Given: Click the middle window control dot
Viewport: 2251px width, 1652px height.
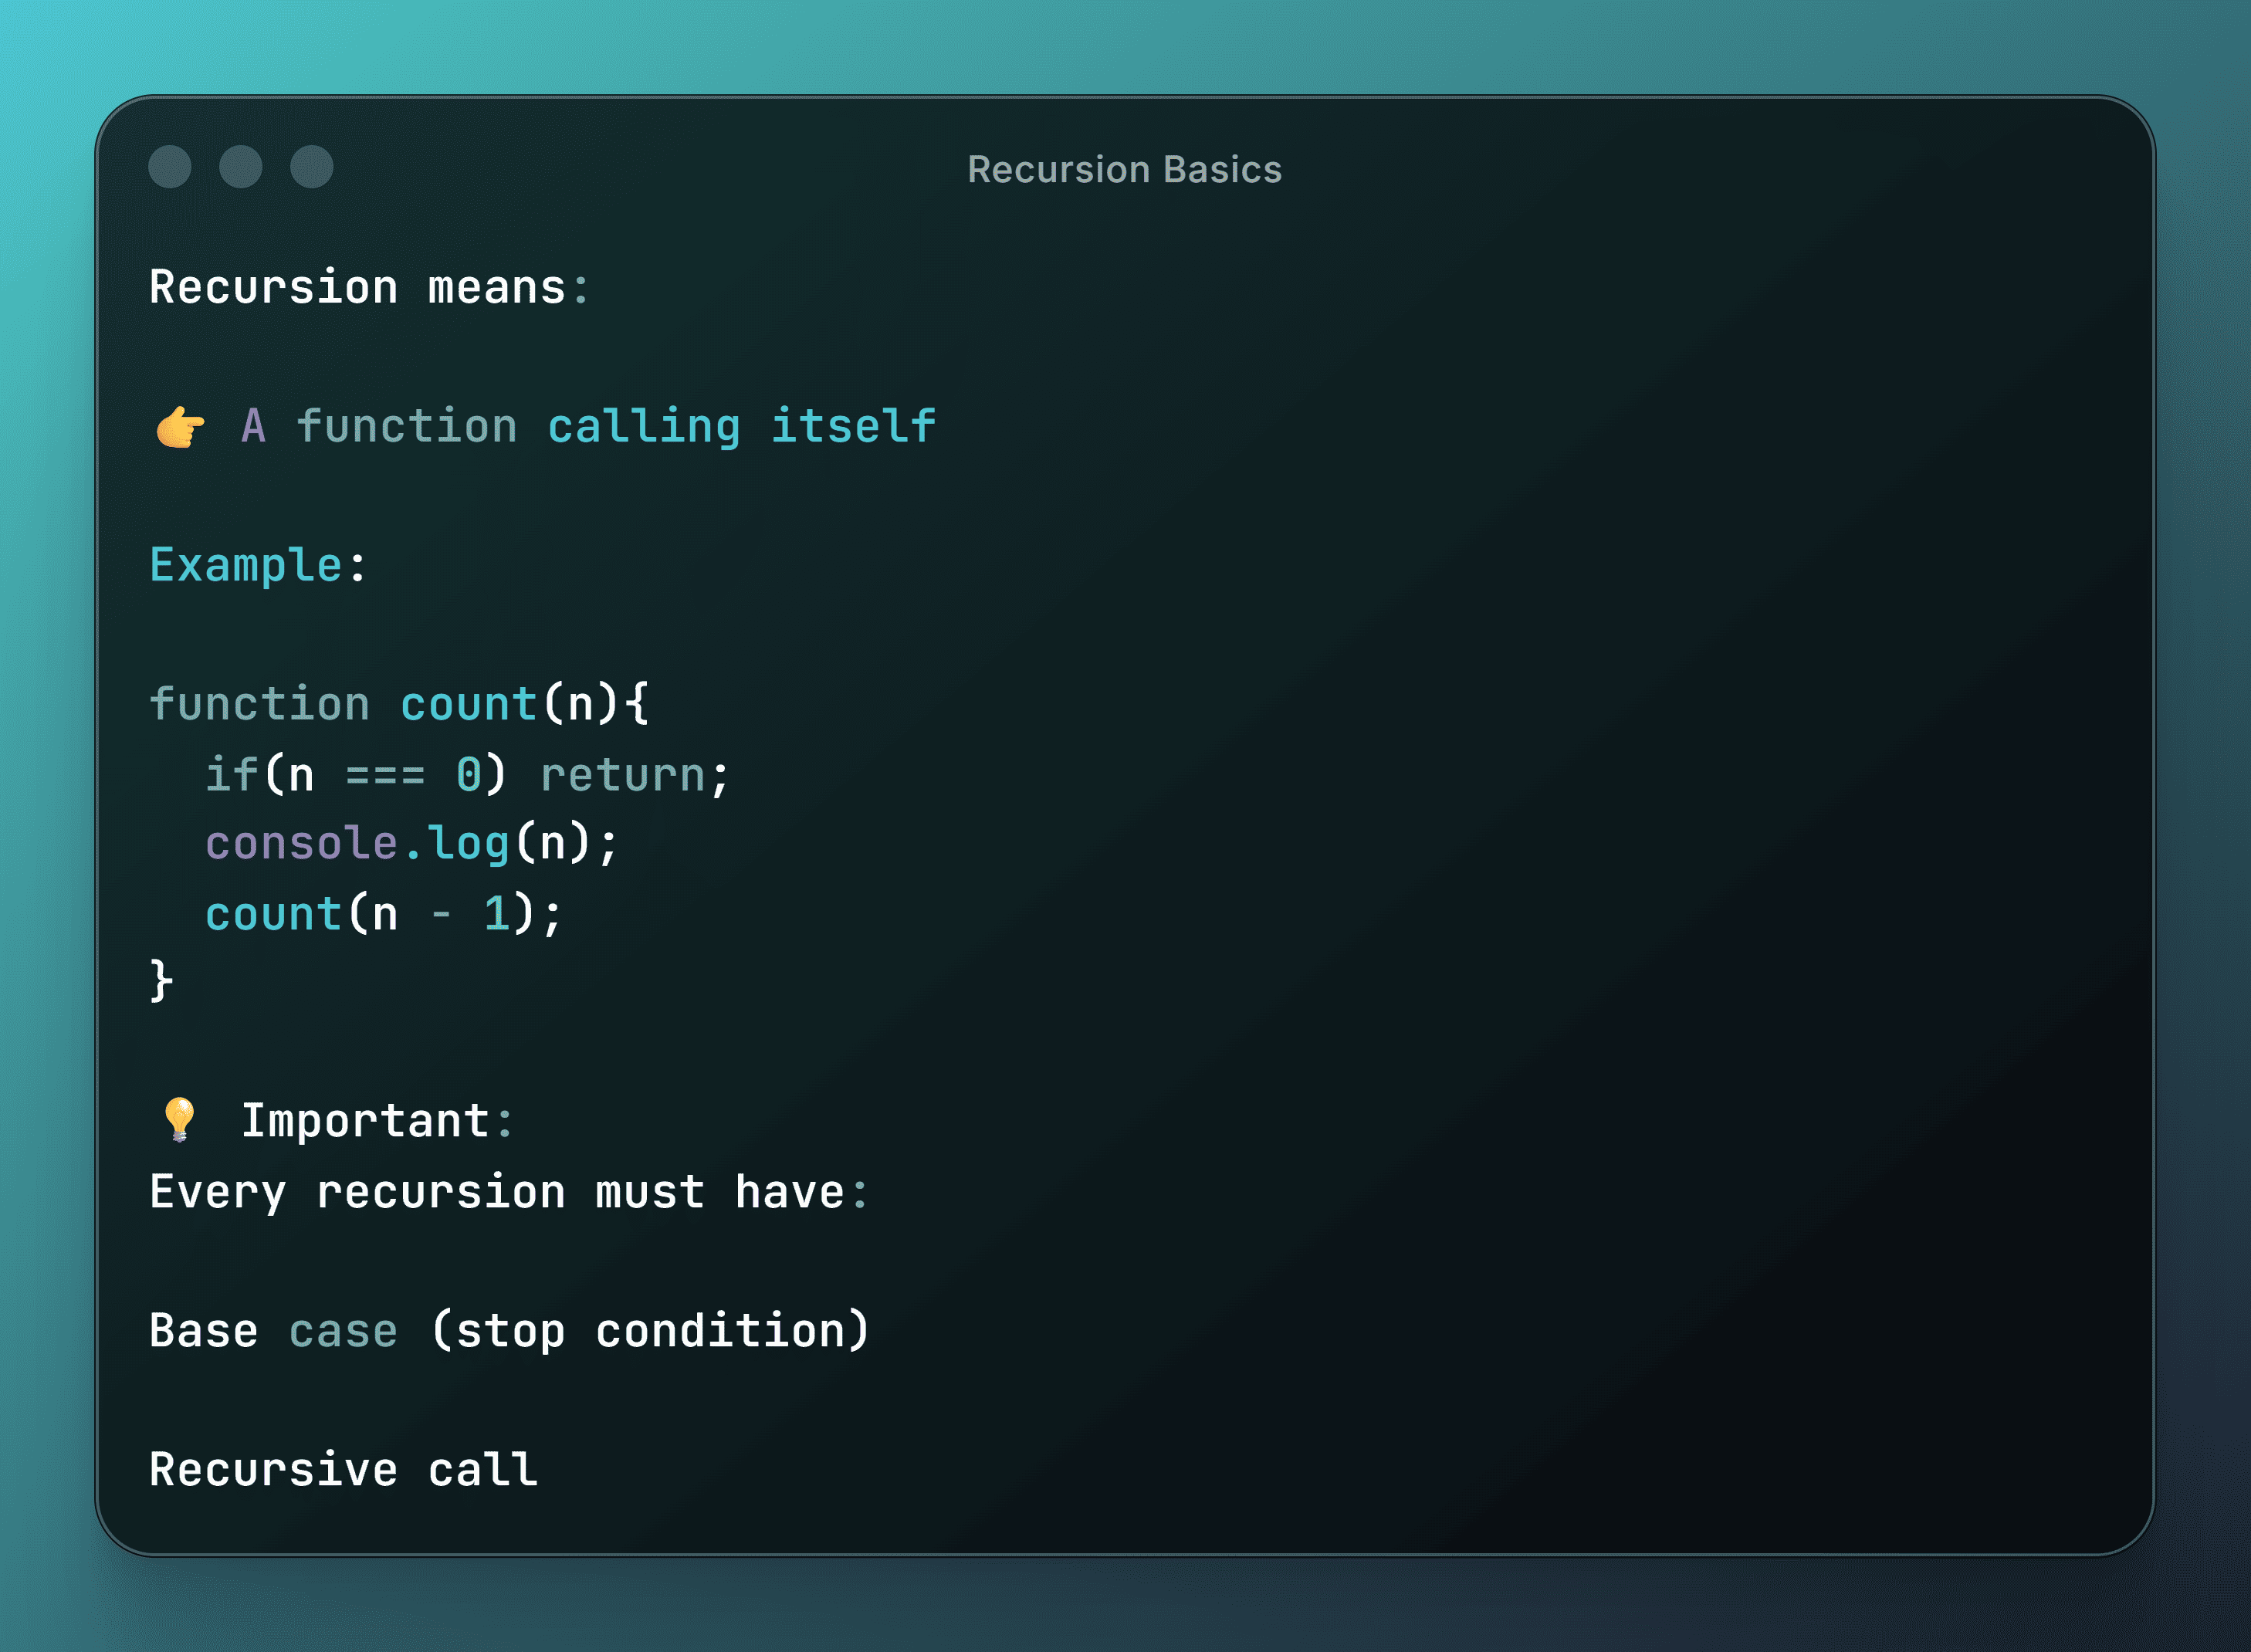Looking at the screenshot, I should [241, 167].
